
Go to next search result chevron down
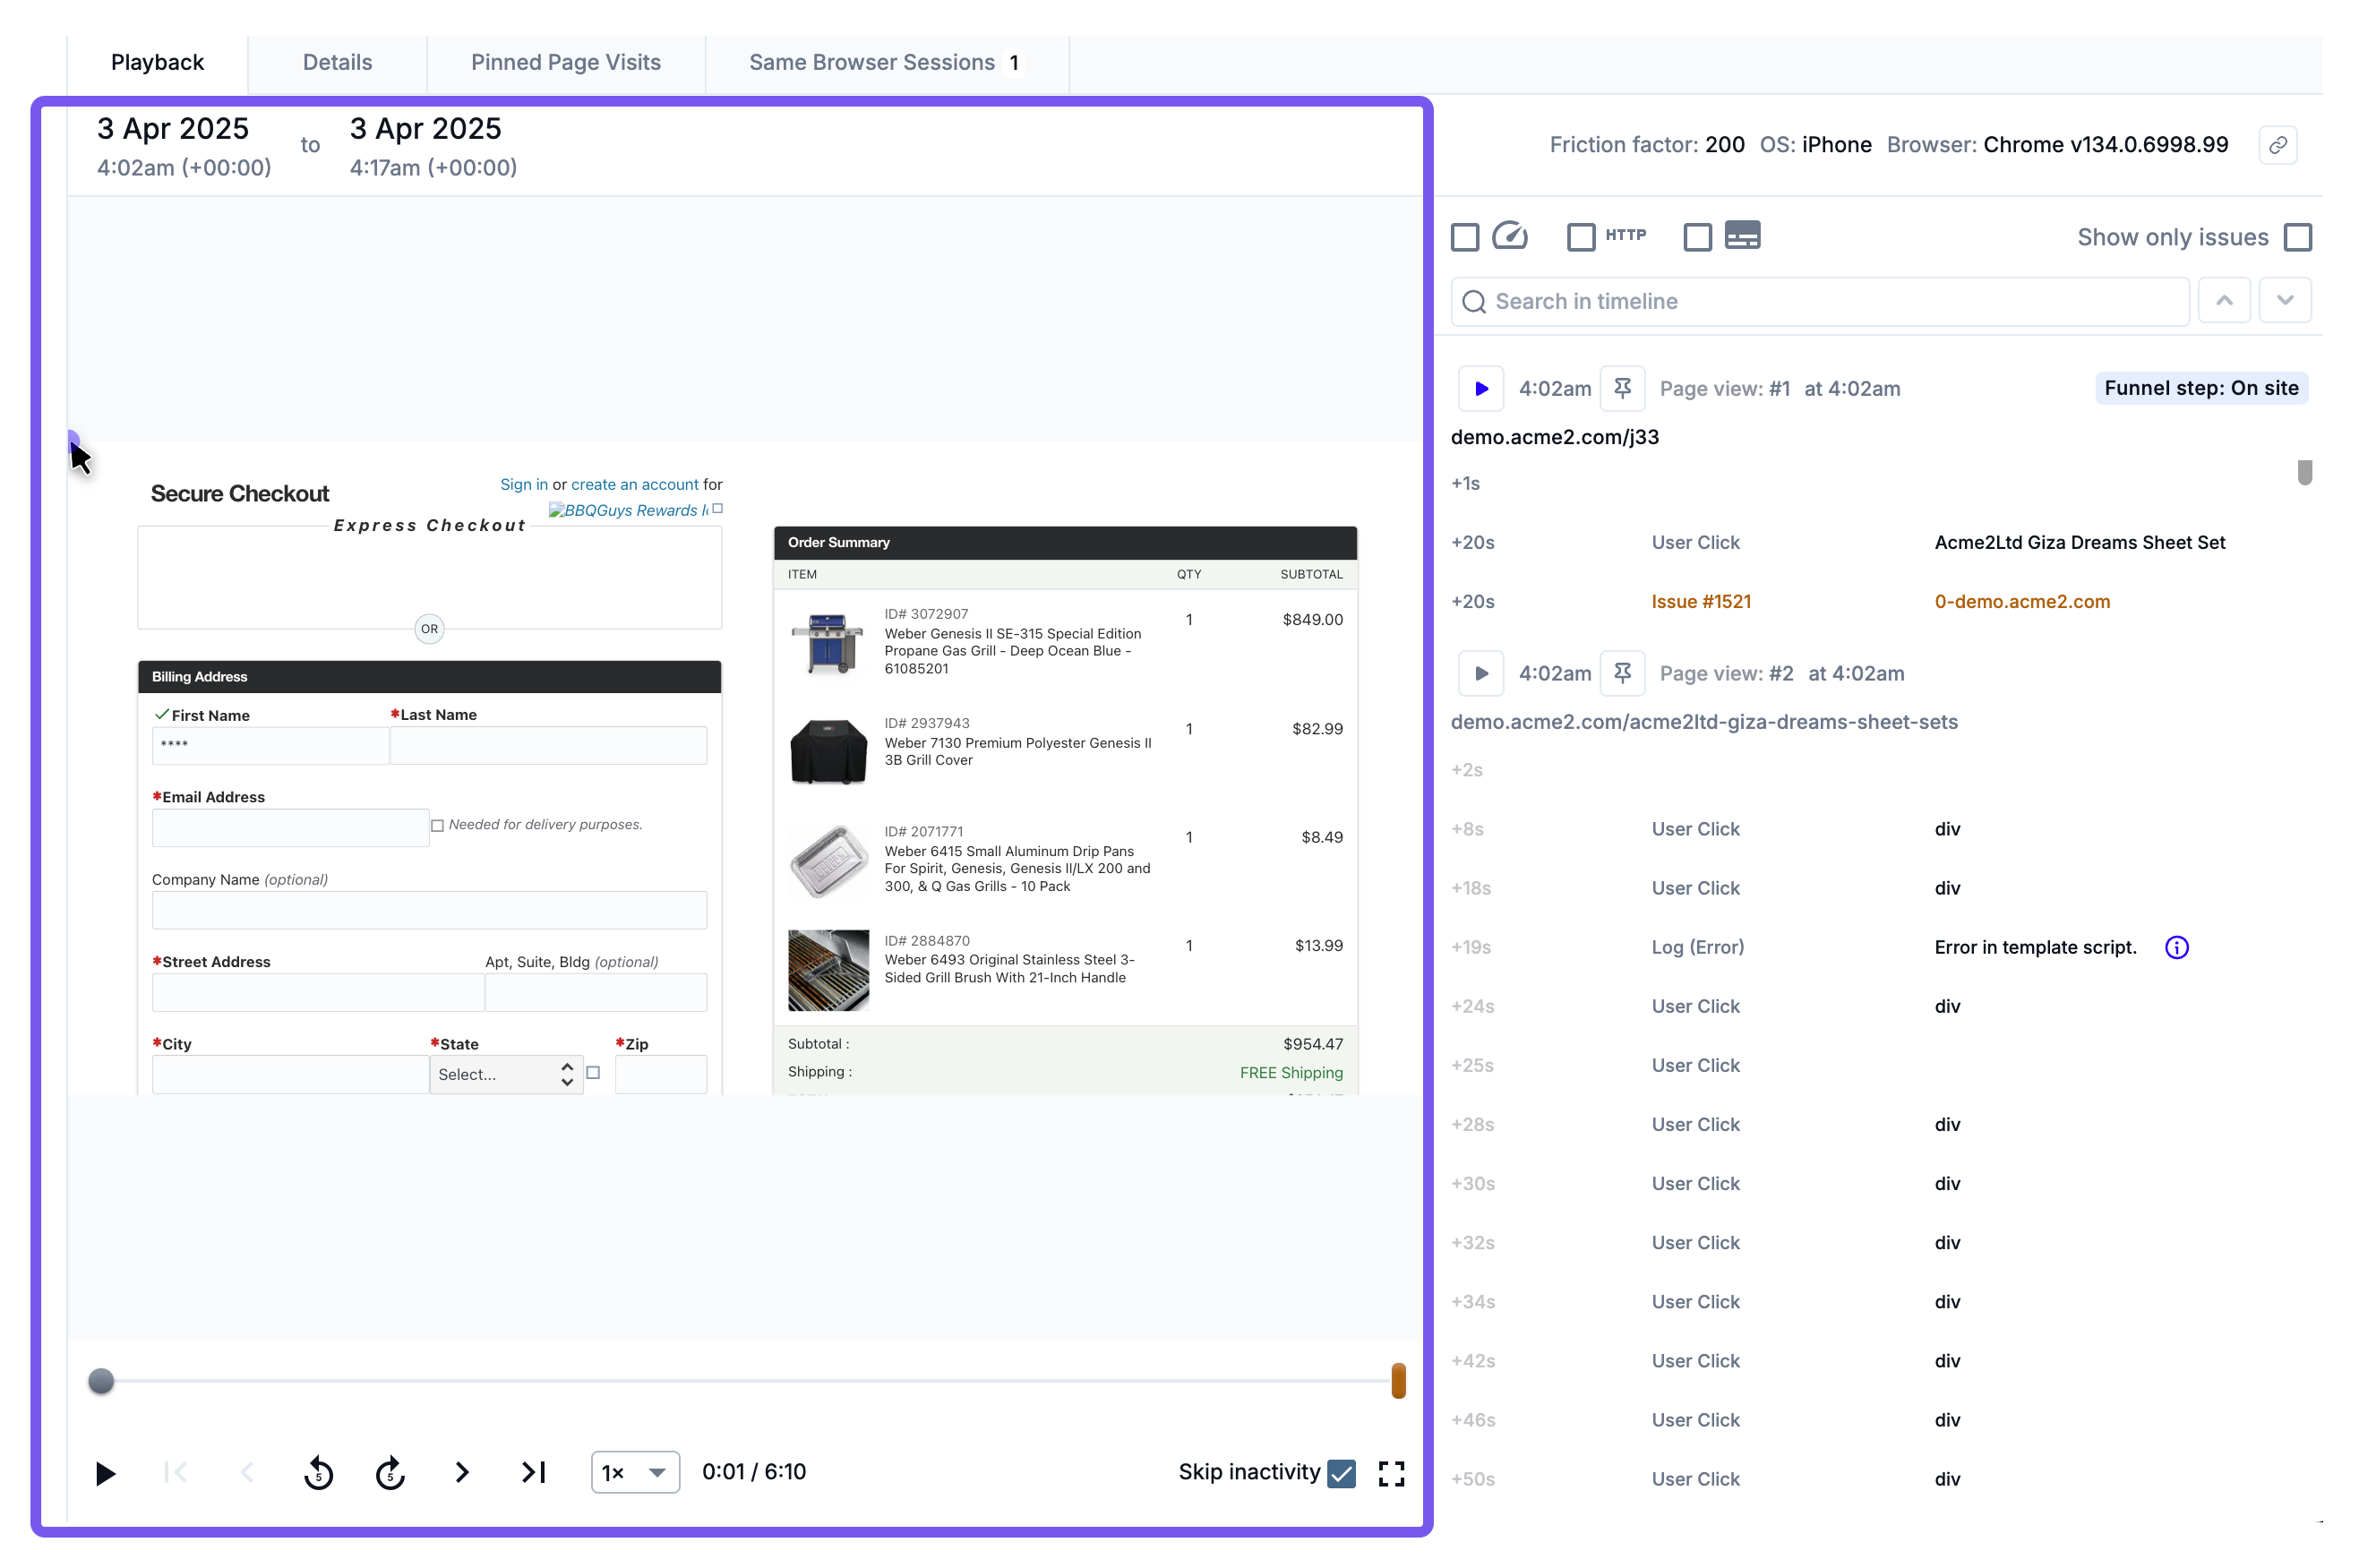point(2284,301)
